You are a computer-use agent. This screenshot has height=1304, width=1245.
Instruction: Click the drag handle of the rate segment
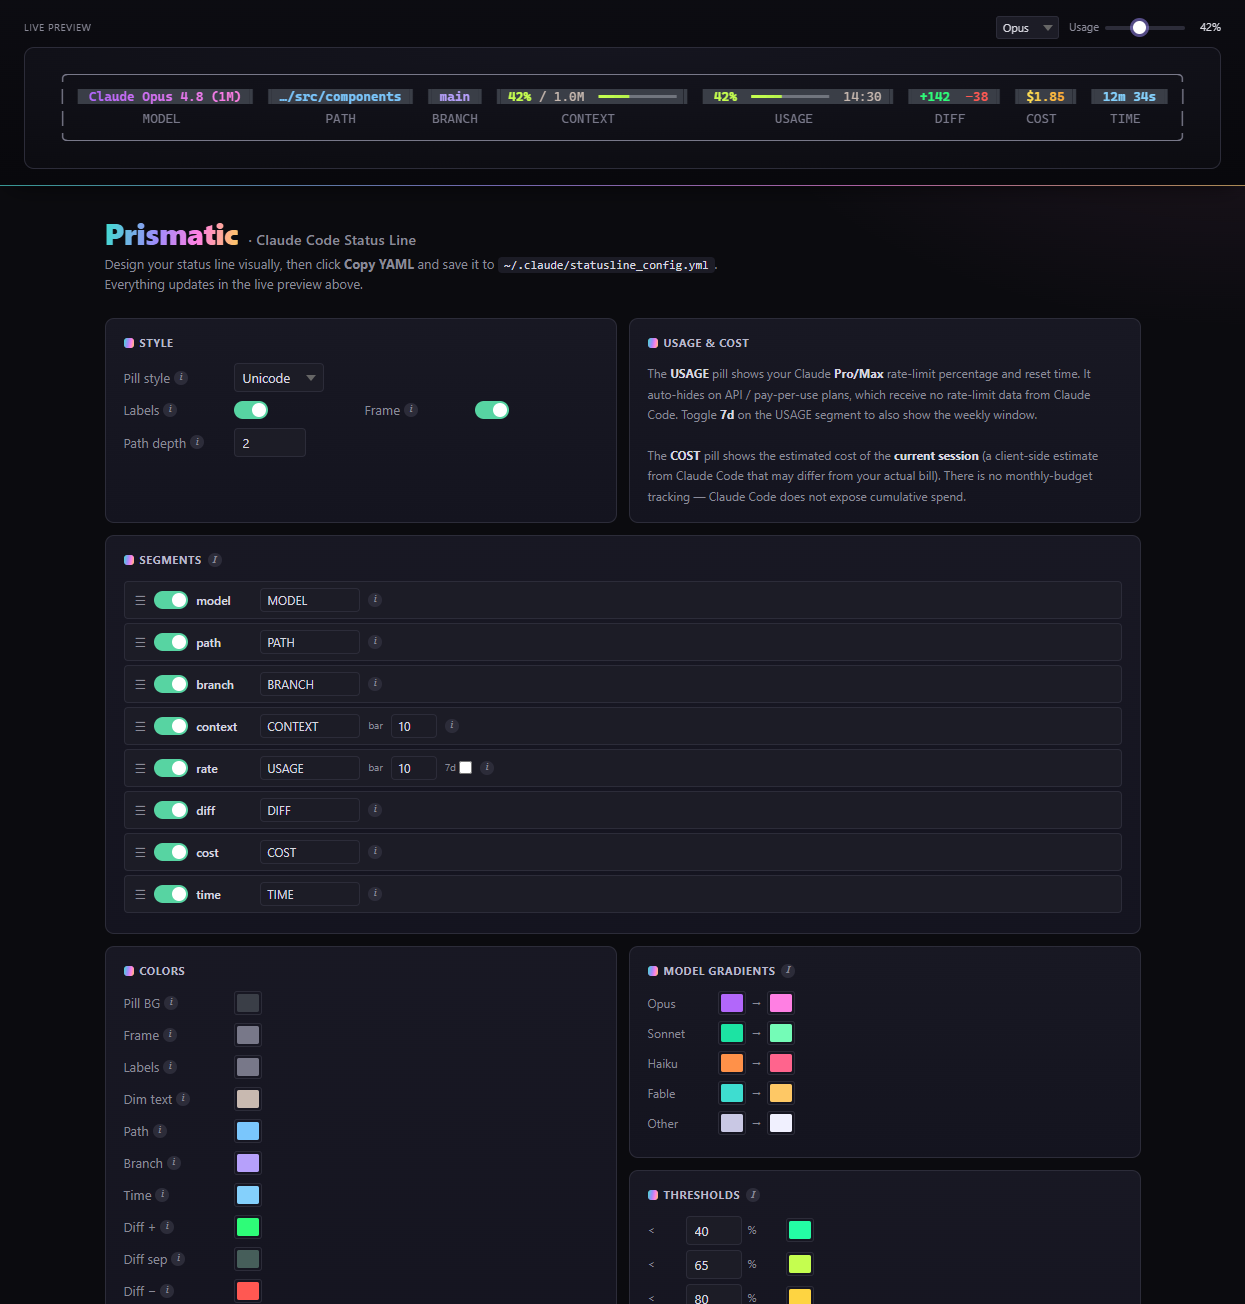coord(140,768)
